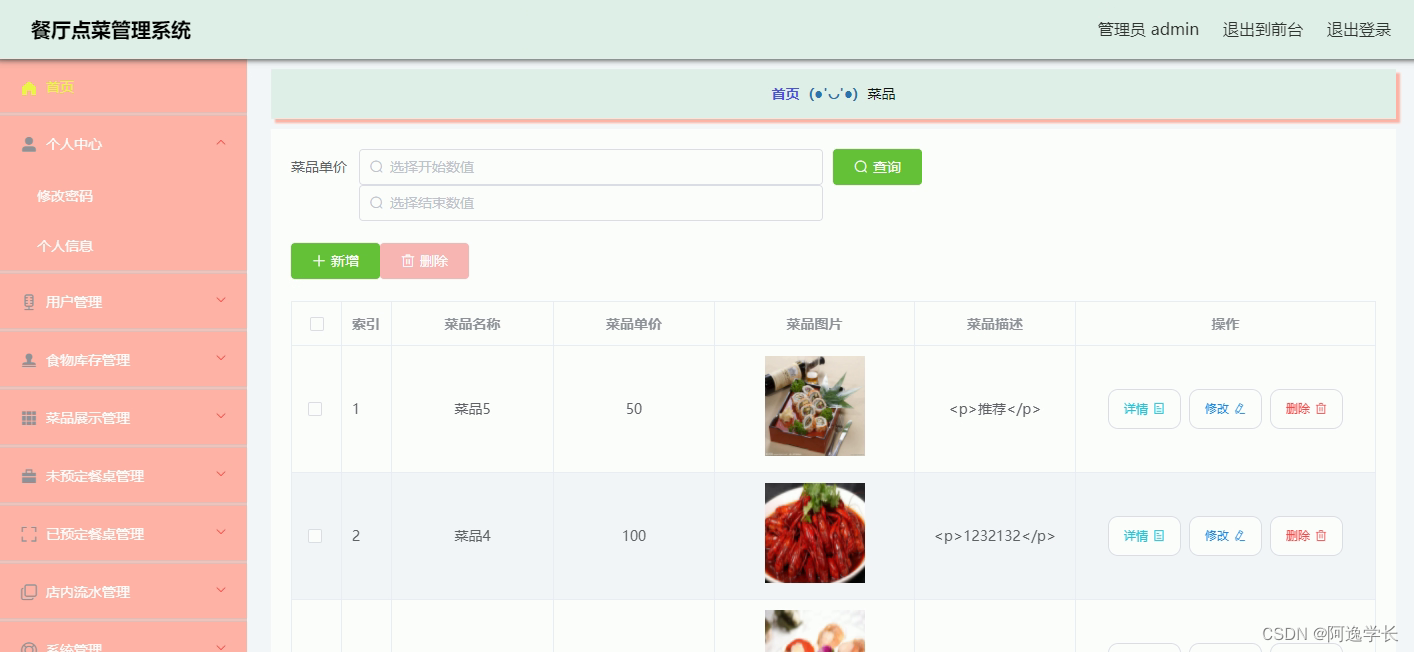Collapse the 个人中心 menu chevron

pos(221,143)
